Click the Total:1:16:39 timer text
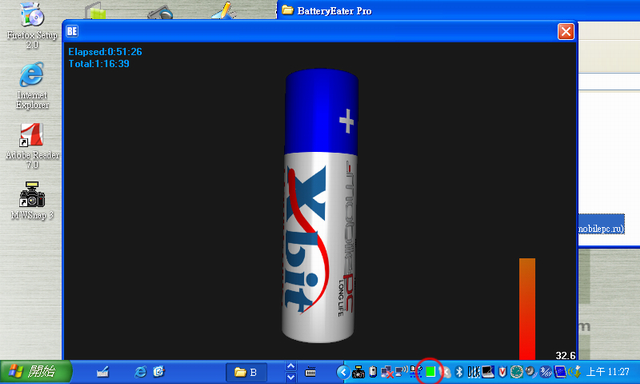 99,64
